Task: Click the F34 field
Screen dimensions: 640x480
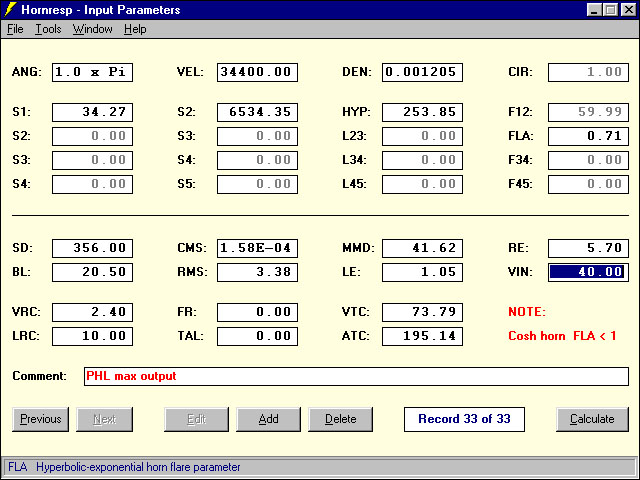Action: click(588, 160)
